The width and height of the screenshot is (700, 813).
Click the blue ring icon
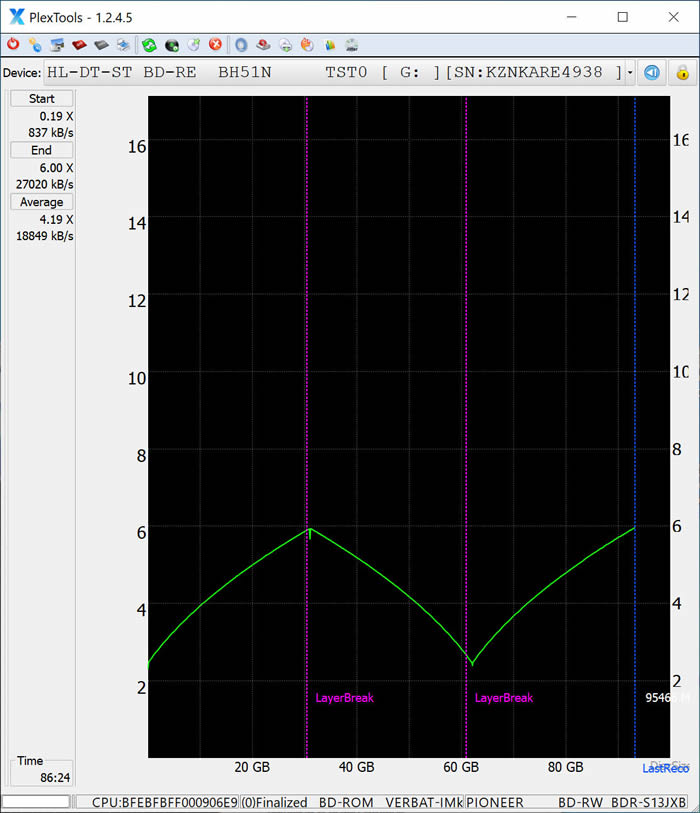(x=241, y=45)
